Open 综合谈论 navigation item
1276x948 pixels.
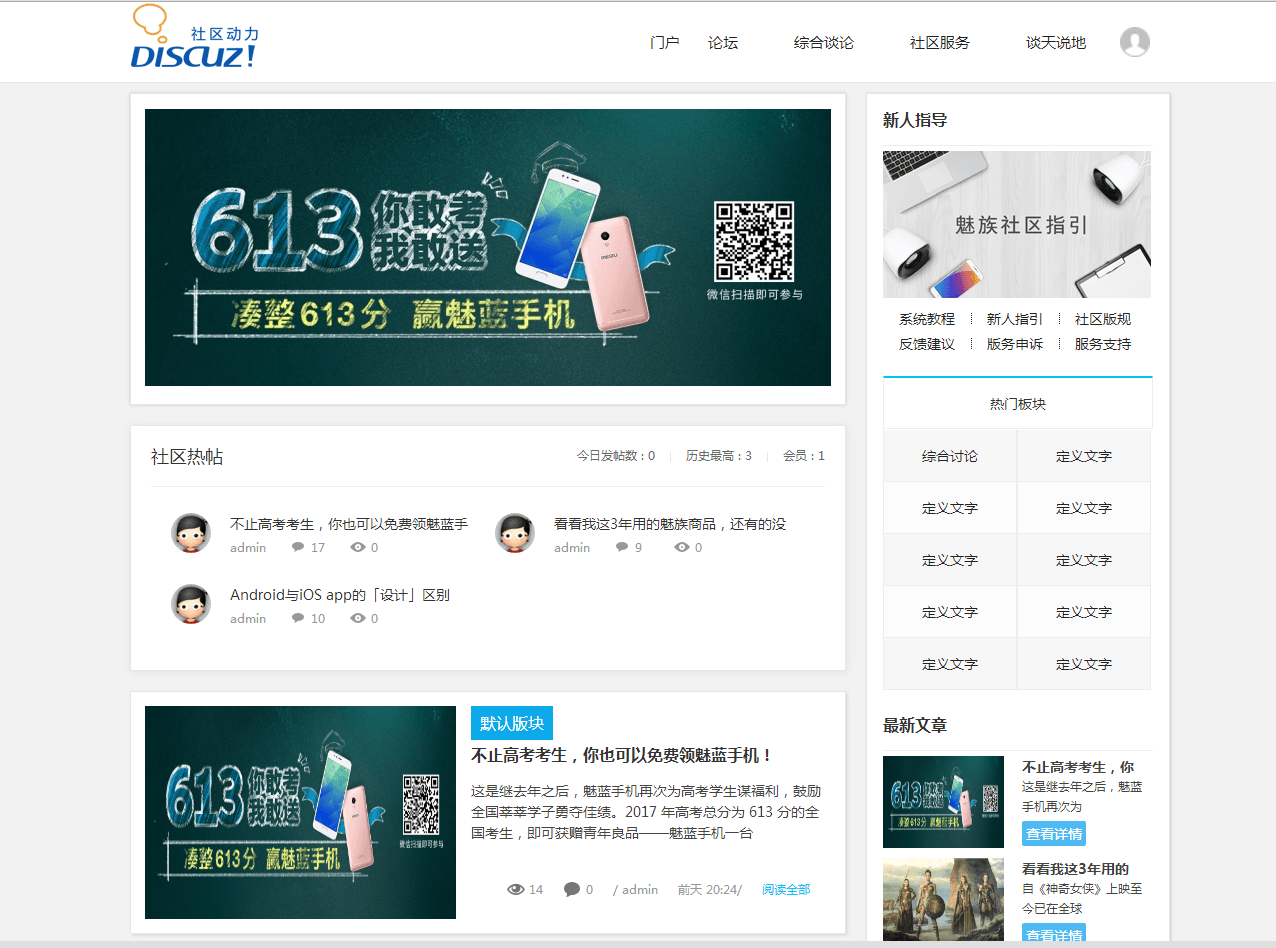824,43
